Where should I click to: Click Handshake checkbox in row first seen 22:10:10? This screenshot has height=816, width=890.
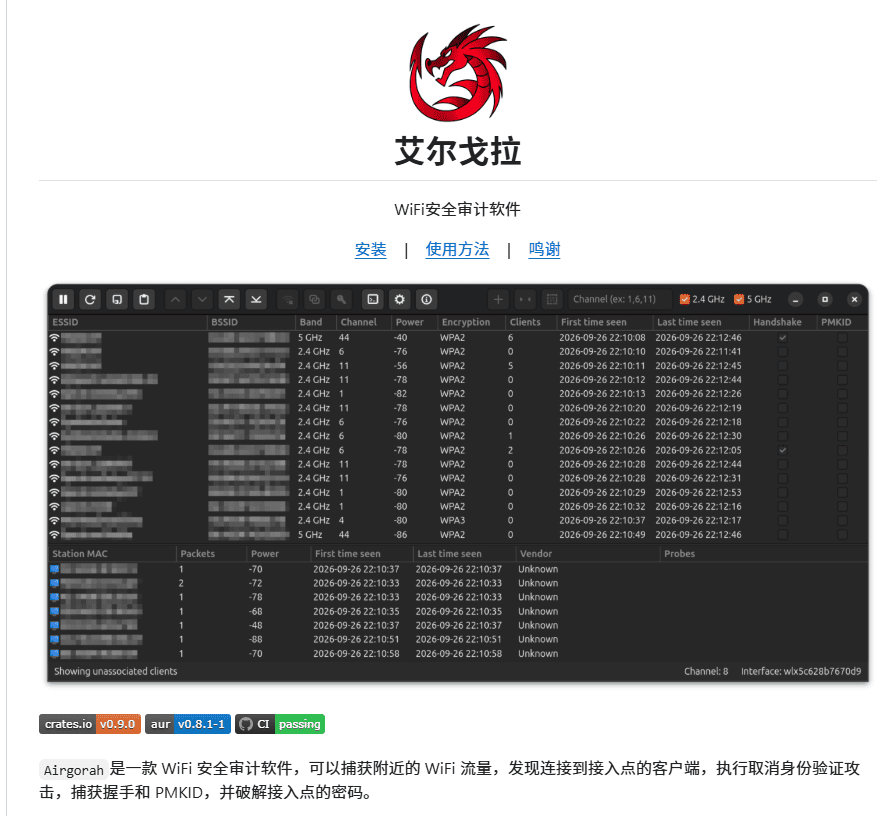783,352
